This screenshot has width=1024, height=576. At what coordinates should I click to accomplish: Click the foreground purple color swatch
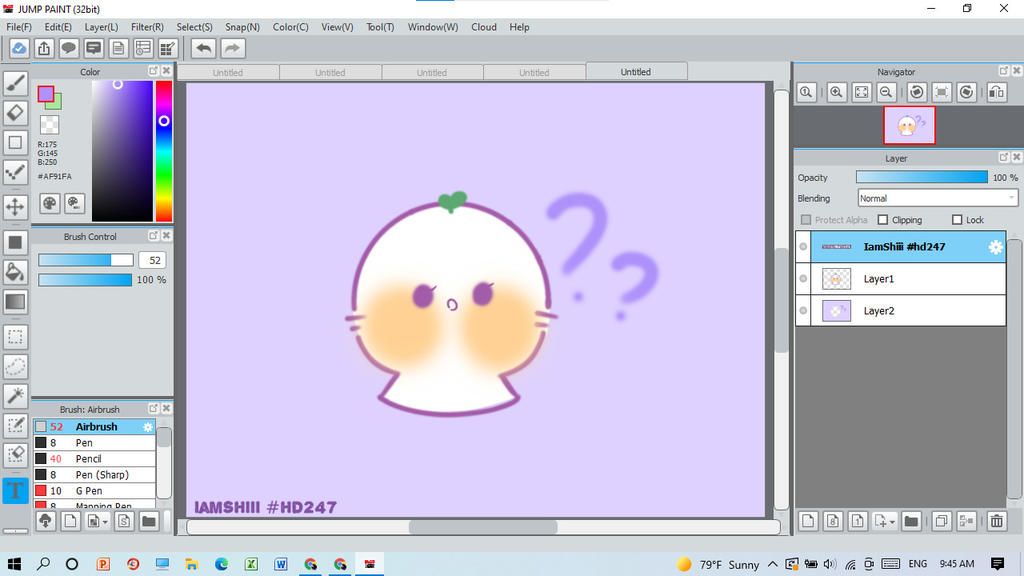46,95
